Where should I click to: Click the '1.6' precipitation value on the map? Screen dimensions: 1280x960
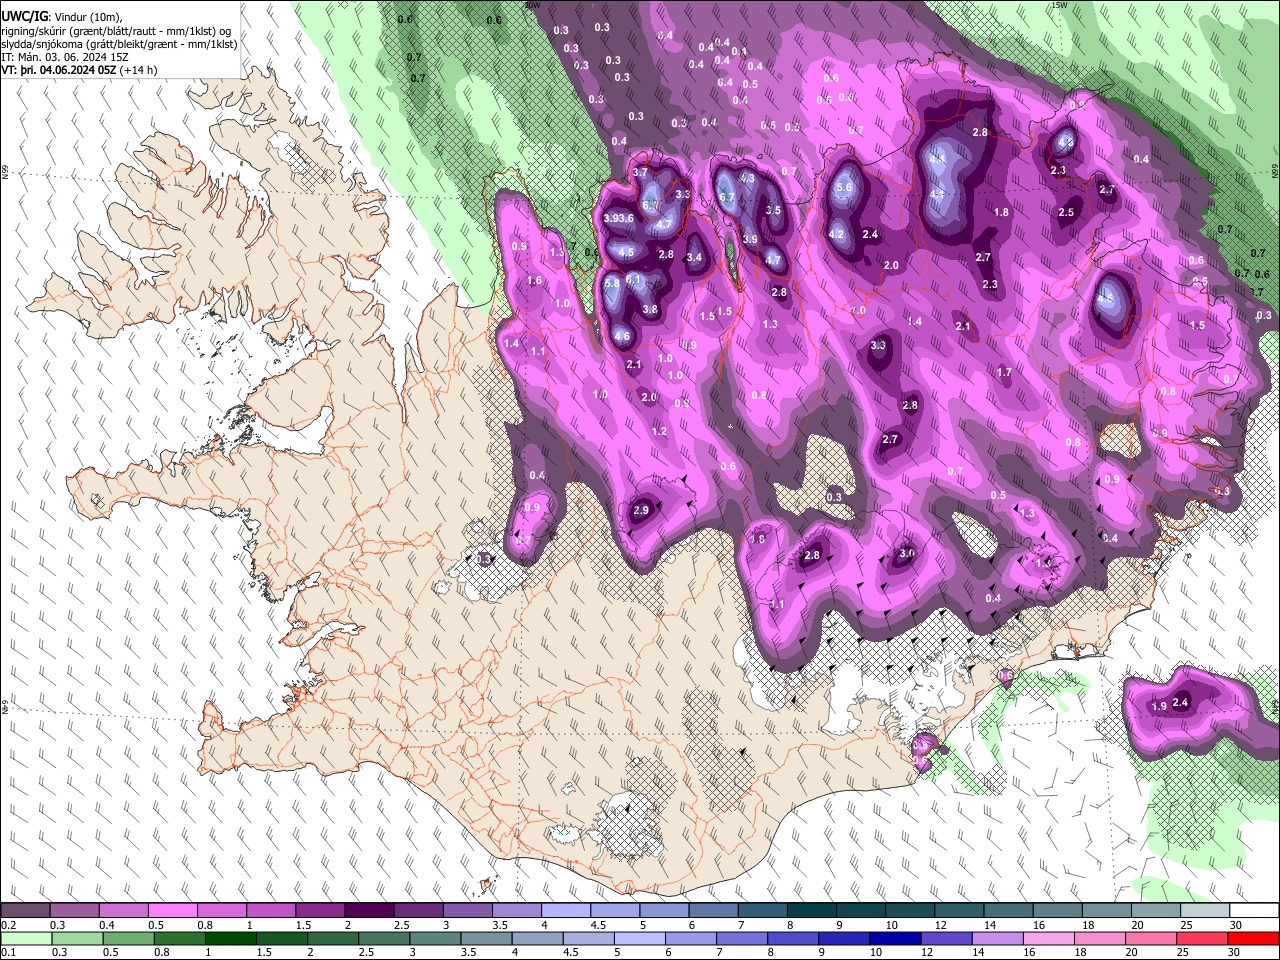(x=534, y=281)
